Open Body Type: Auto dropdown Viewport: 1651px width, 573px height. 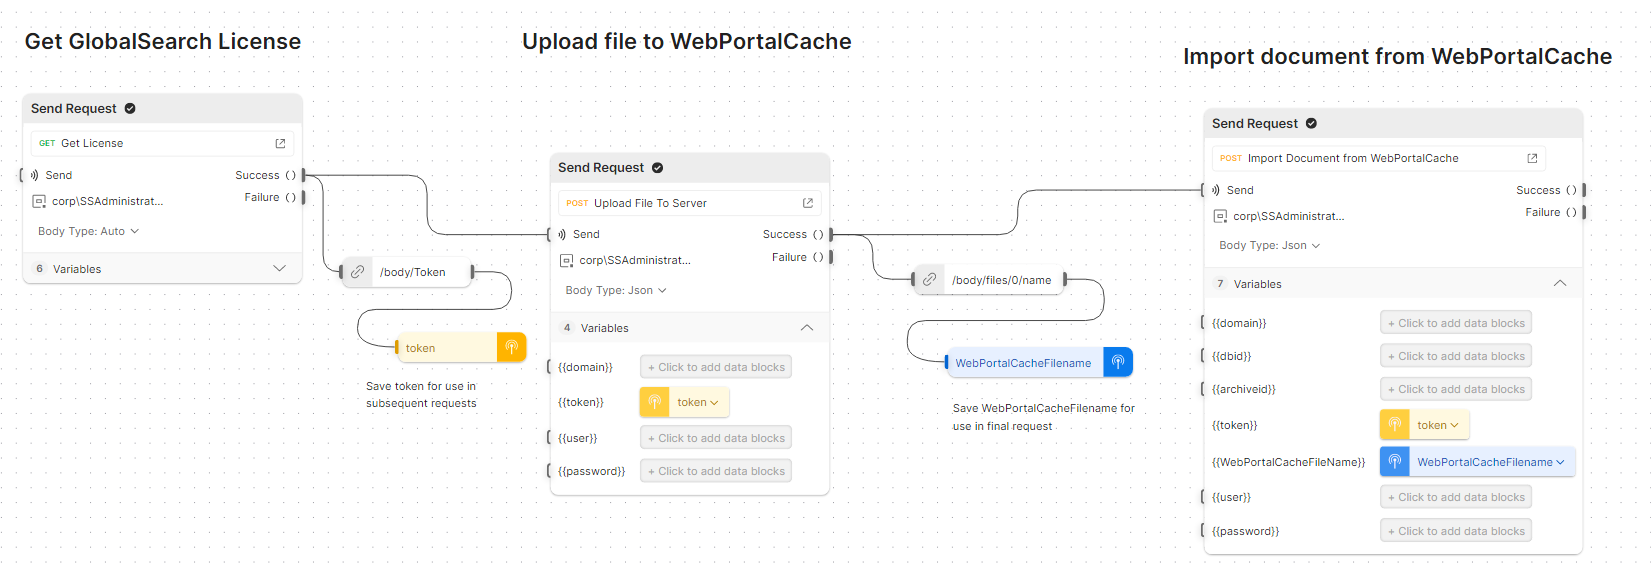click(x=88, y=231)
